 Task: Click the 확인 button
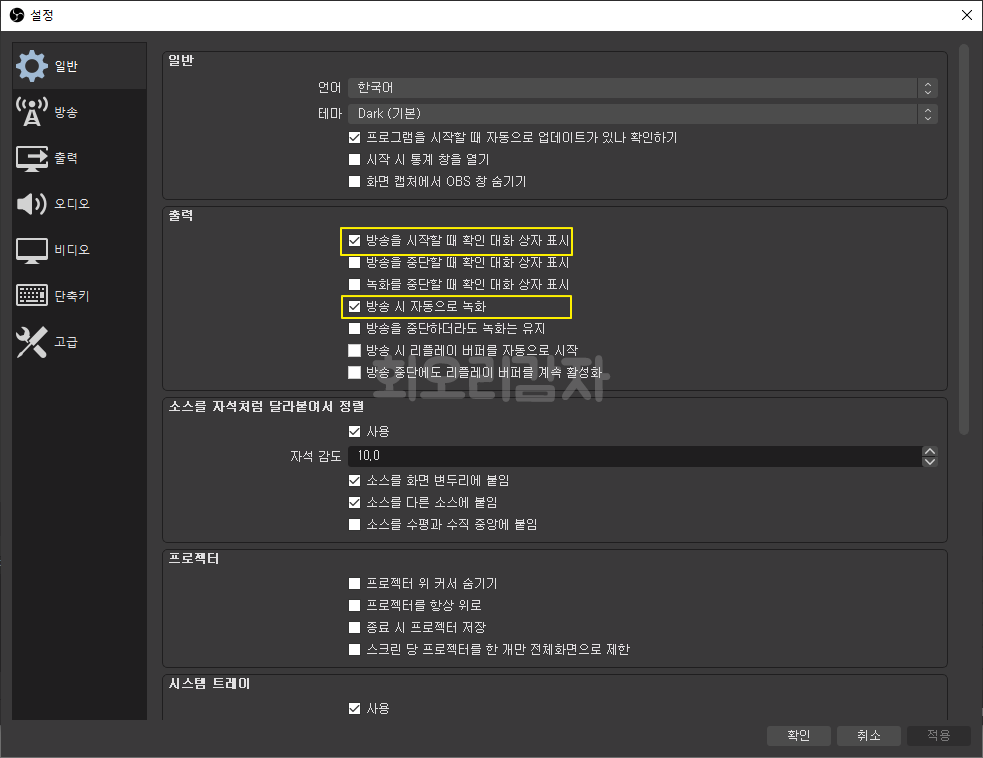pyautogui.click(x=799, y=735)
